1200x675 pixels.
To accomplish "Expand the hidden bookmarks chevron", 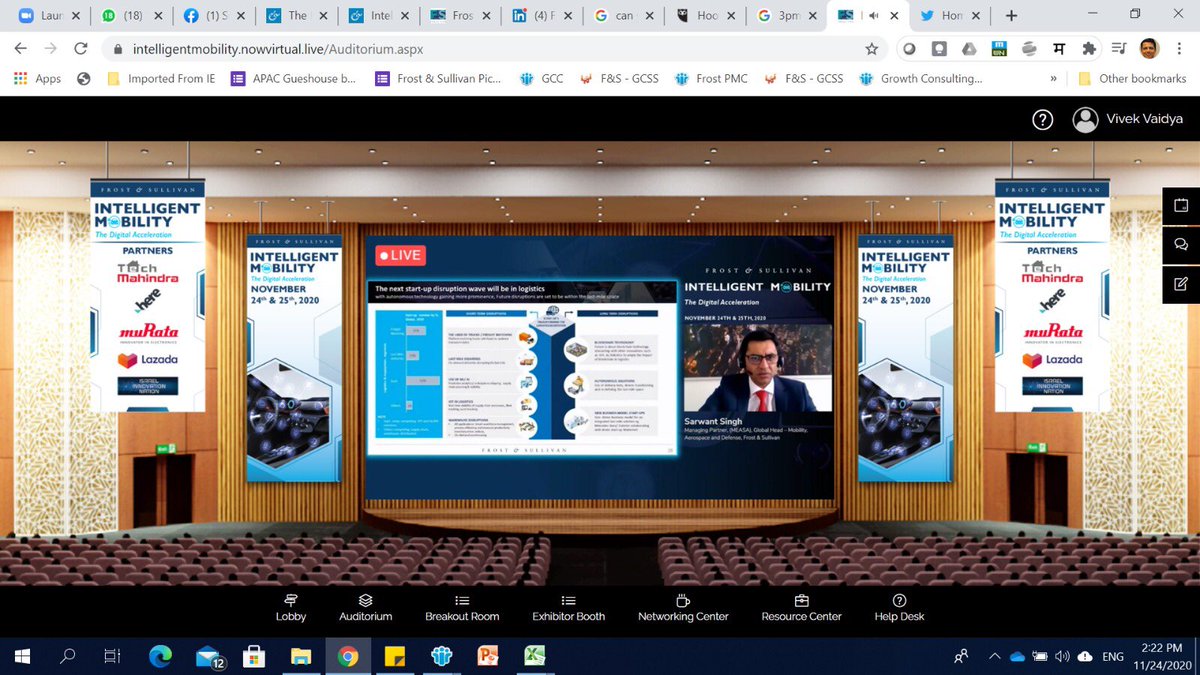I will point(1053,78).
